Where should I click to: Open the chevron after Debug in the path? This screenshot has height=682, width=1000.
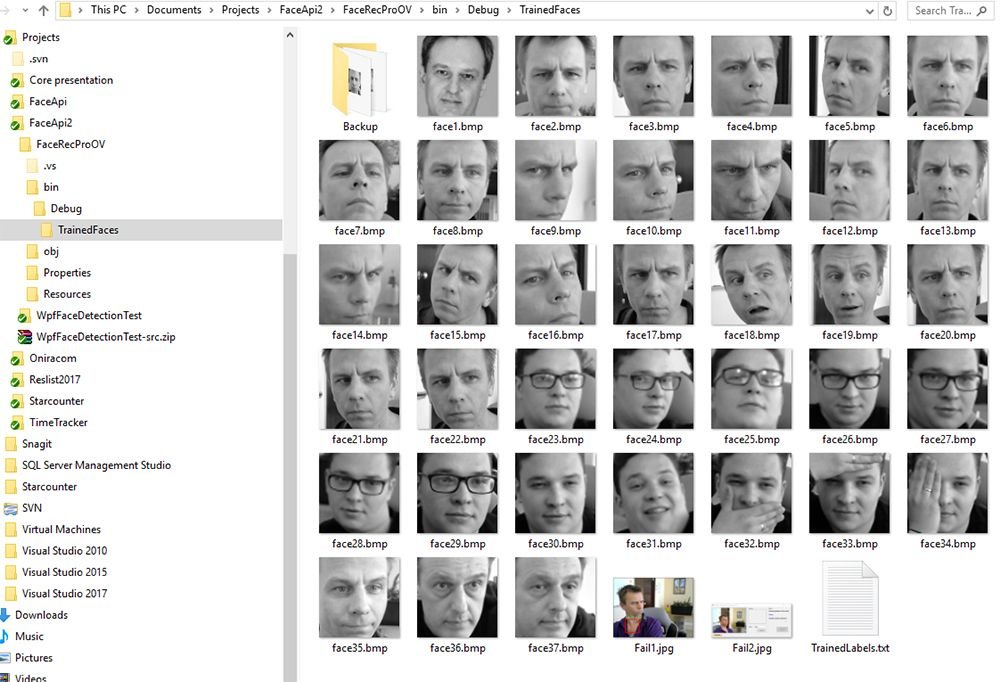(508, 10)
